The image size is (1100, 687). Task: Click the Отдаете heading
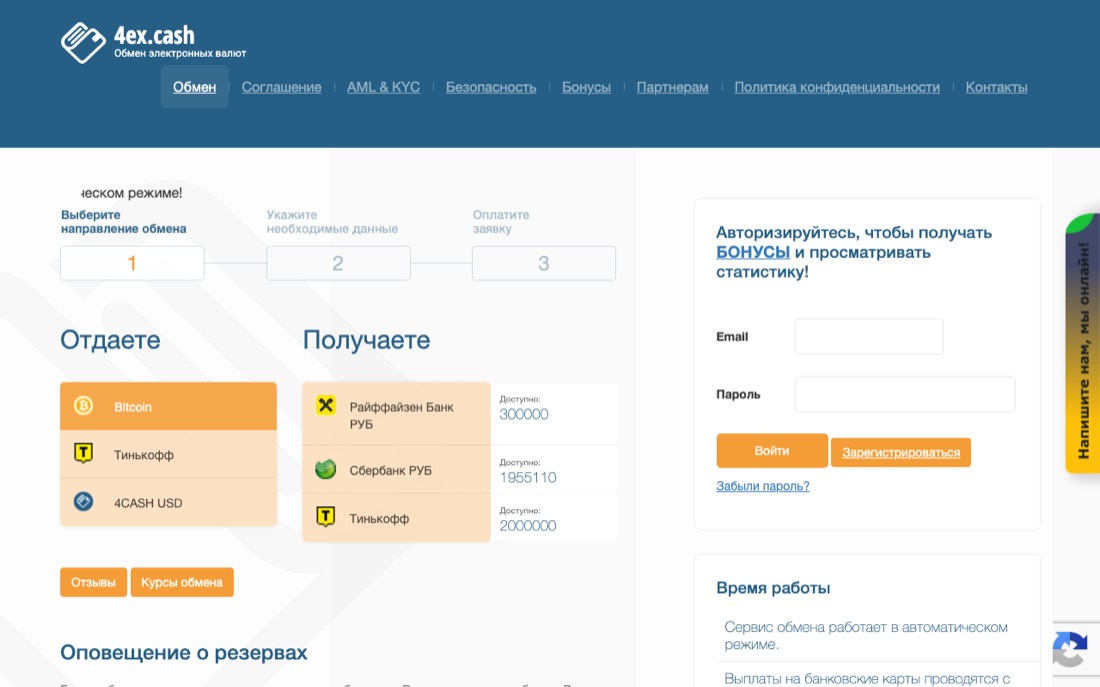[x=110, y=340]
